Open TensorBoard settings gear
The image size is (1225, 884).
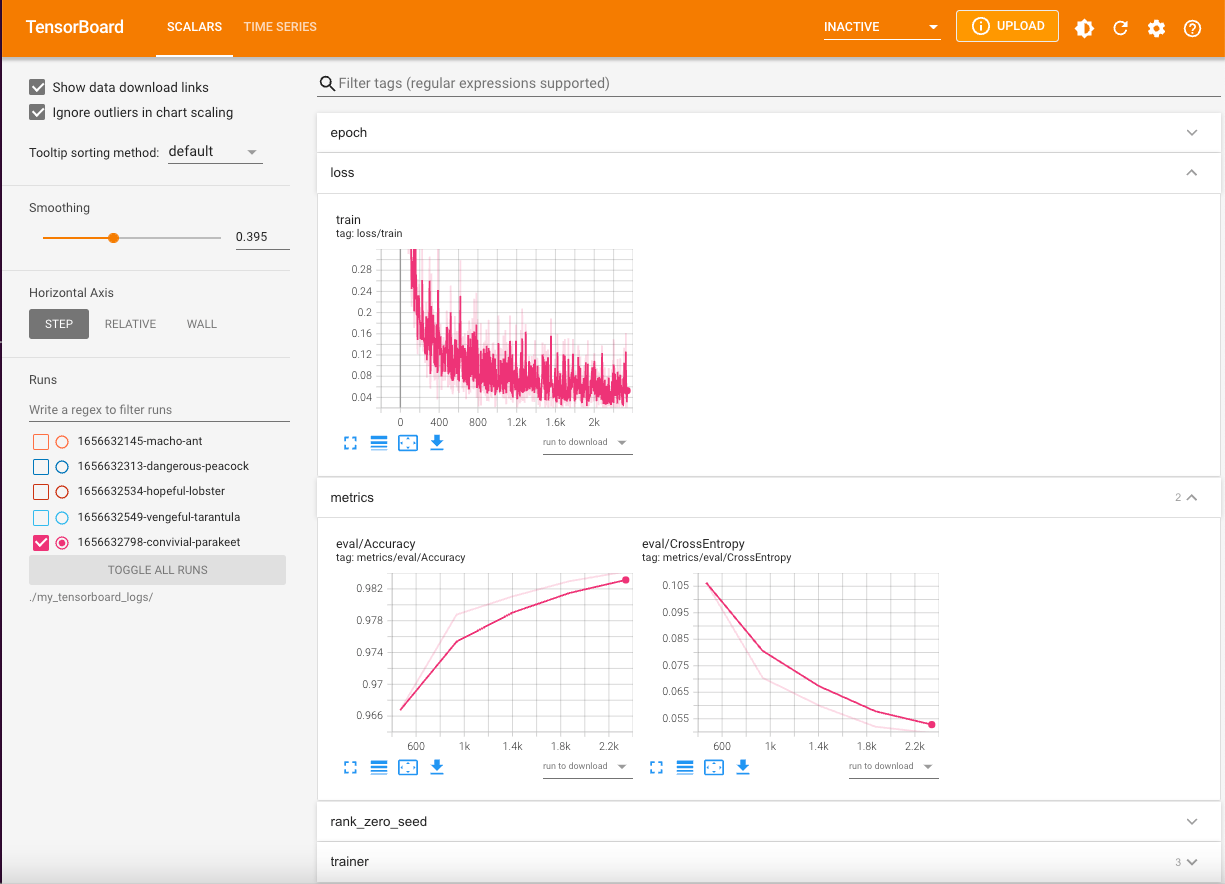[x=1156, y=28]
